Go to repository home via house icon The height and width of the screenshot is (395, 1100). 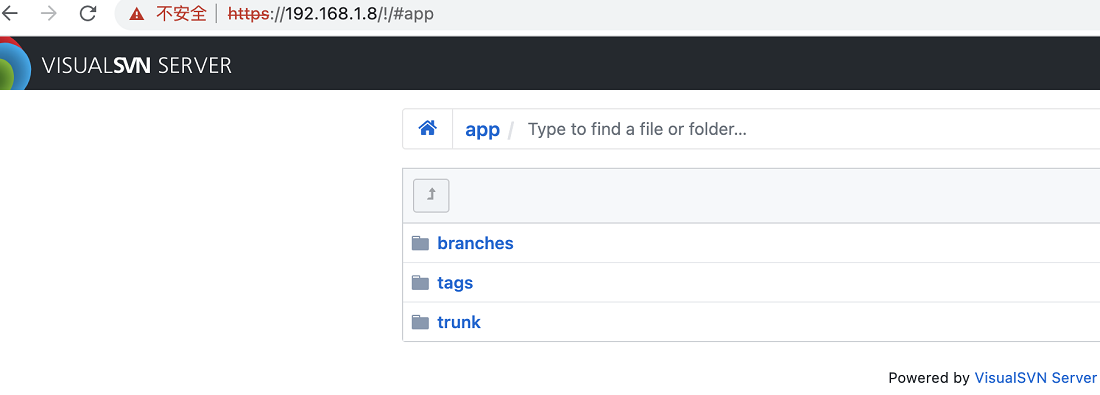tap(428, 128)
